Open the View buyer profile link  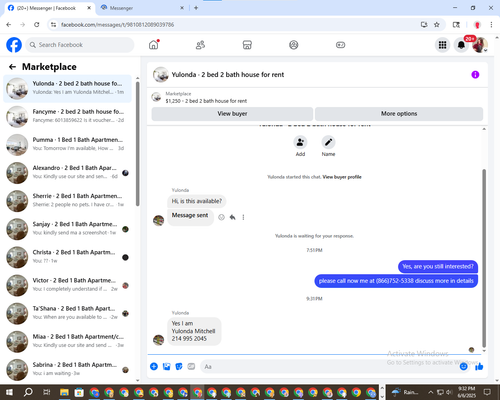tap(342, 177)
